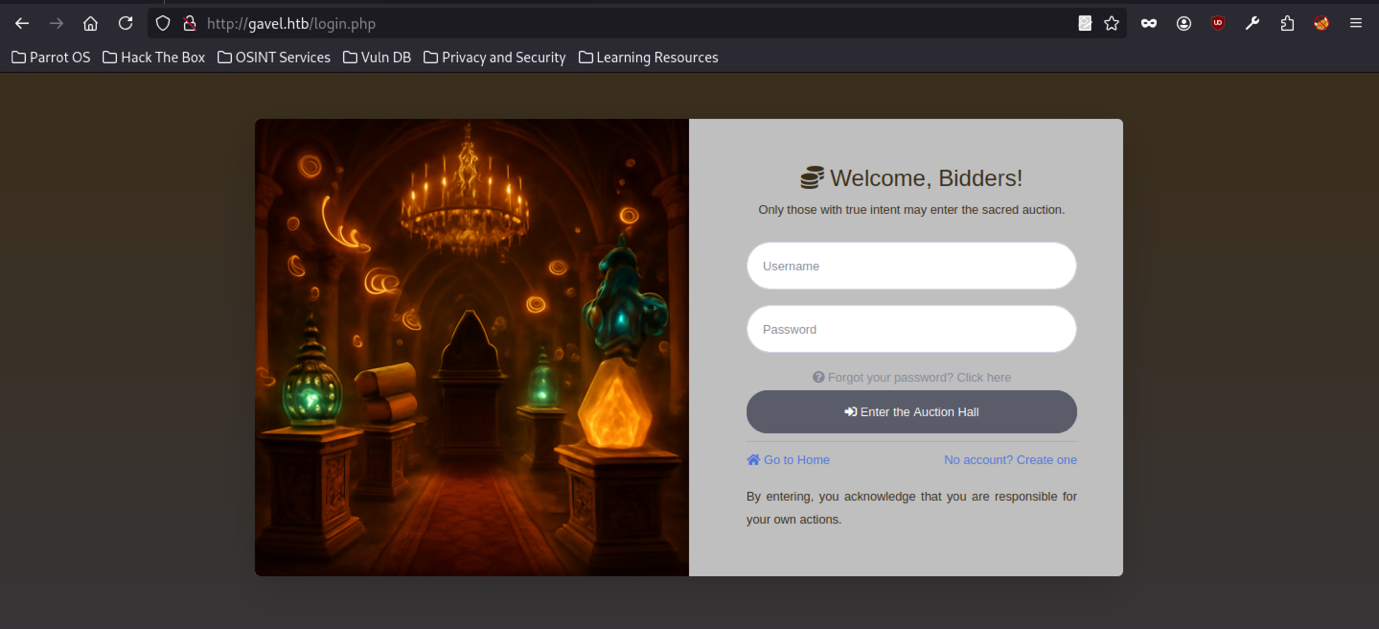Open tracking protection shield info

(163, 23)
